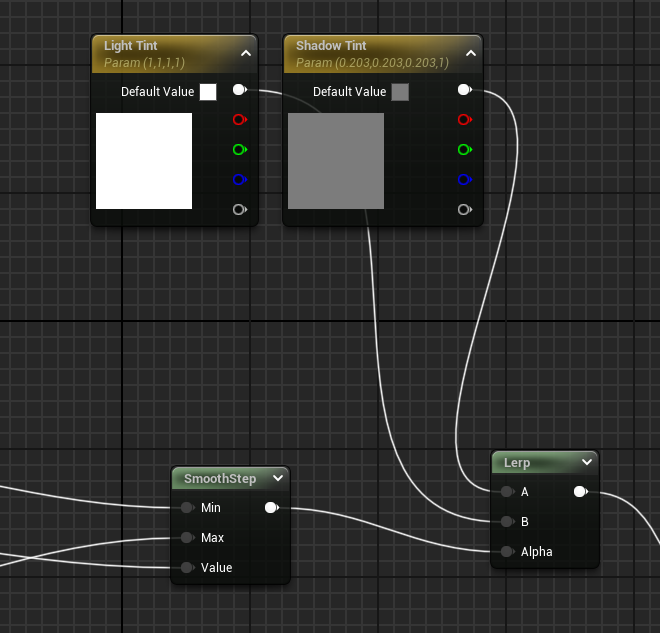Click the SmoothStep Value input pin
Screen dimensions: 660x633
(x=188, y=568)
